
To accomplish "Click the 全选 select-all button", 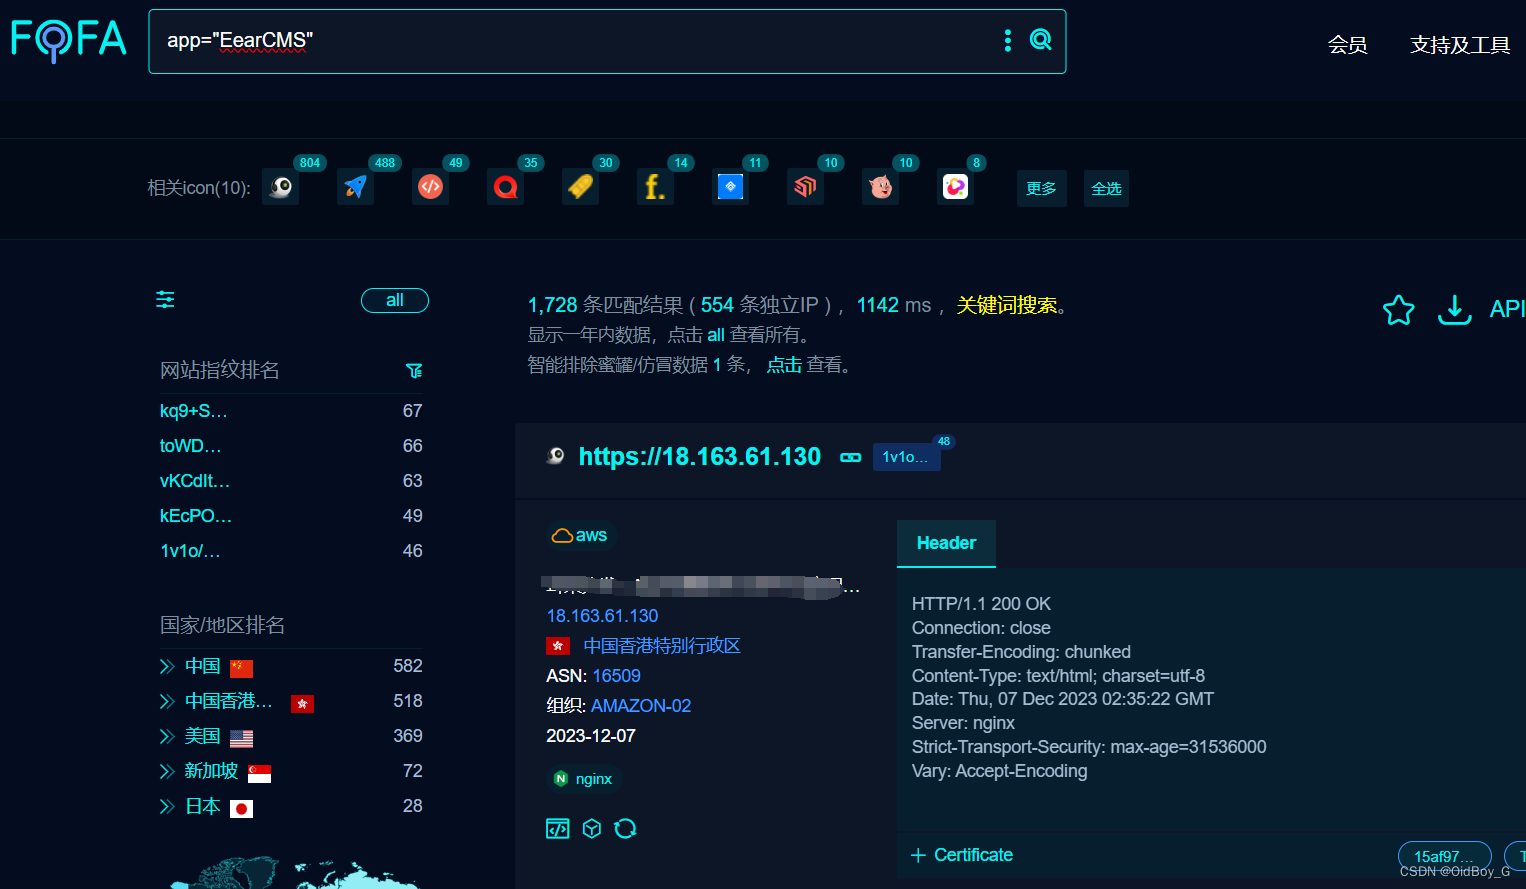I will (x=1106, y=188).
